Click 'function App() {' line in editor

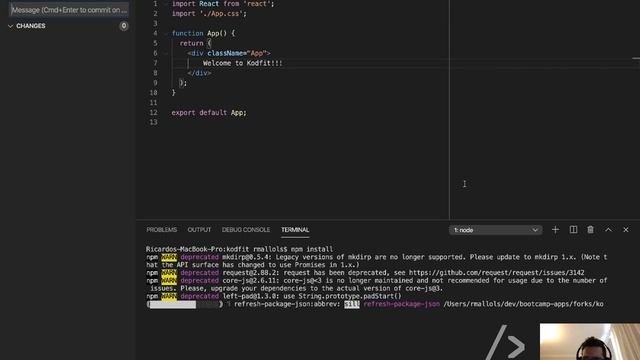point(203,33)
